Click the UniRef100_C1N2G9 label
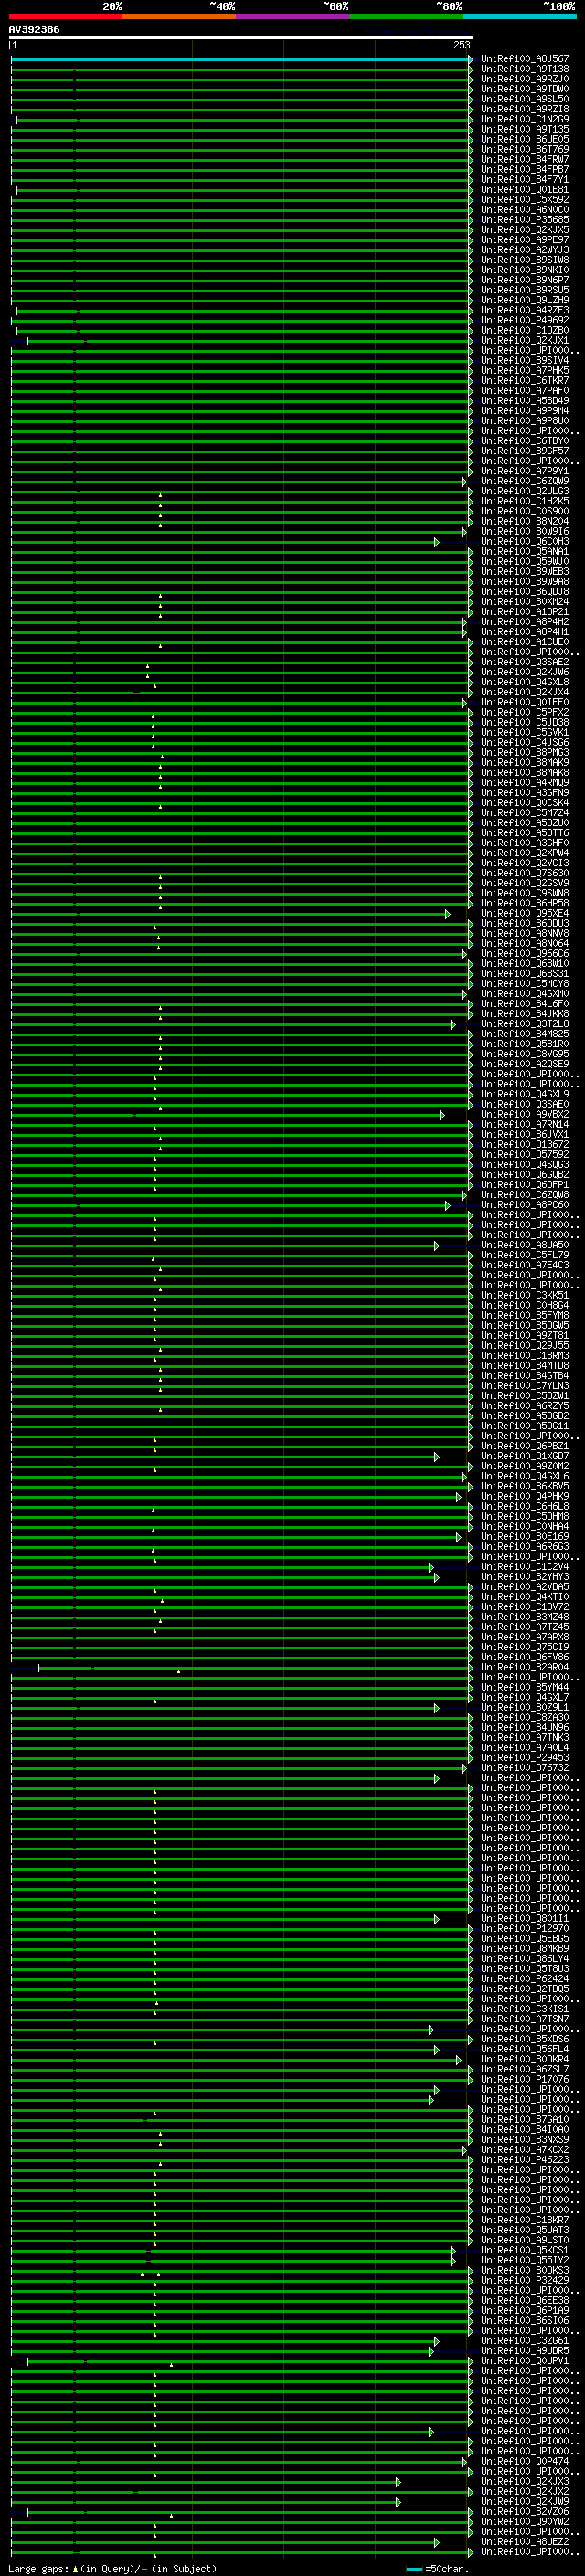The height and width of the screenshot is (2576, 585). (x=525, y=119)
